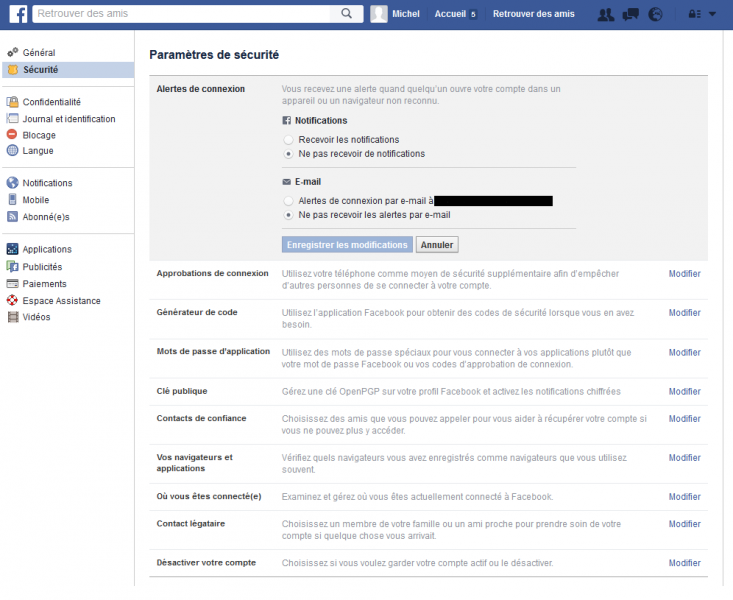The image size is (733, 600).
Task: Click the Blocage sidebar icon
Action: (x=13, y=135)
